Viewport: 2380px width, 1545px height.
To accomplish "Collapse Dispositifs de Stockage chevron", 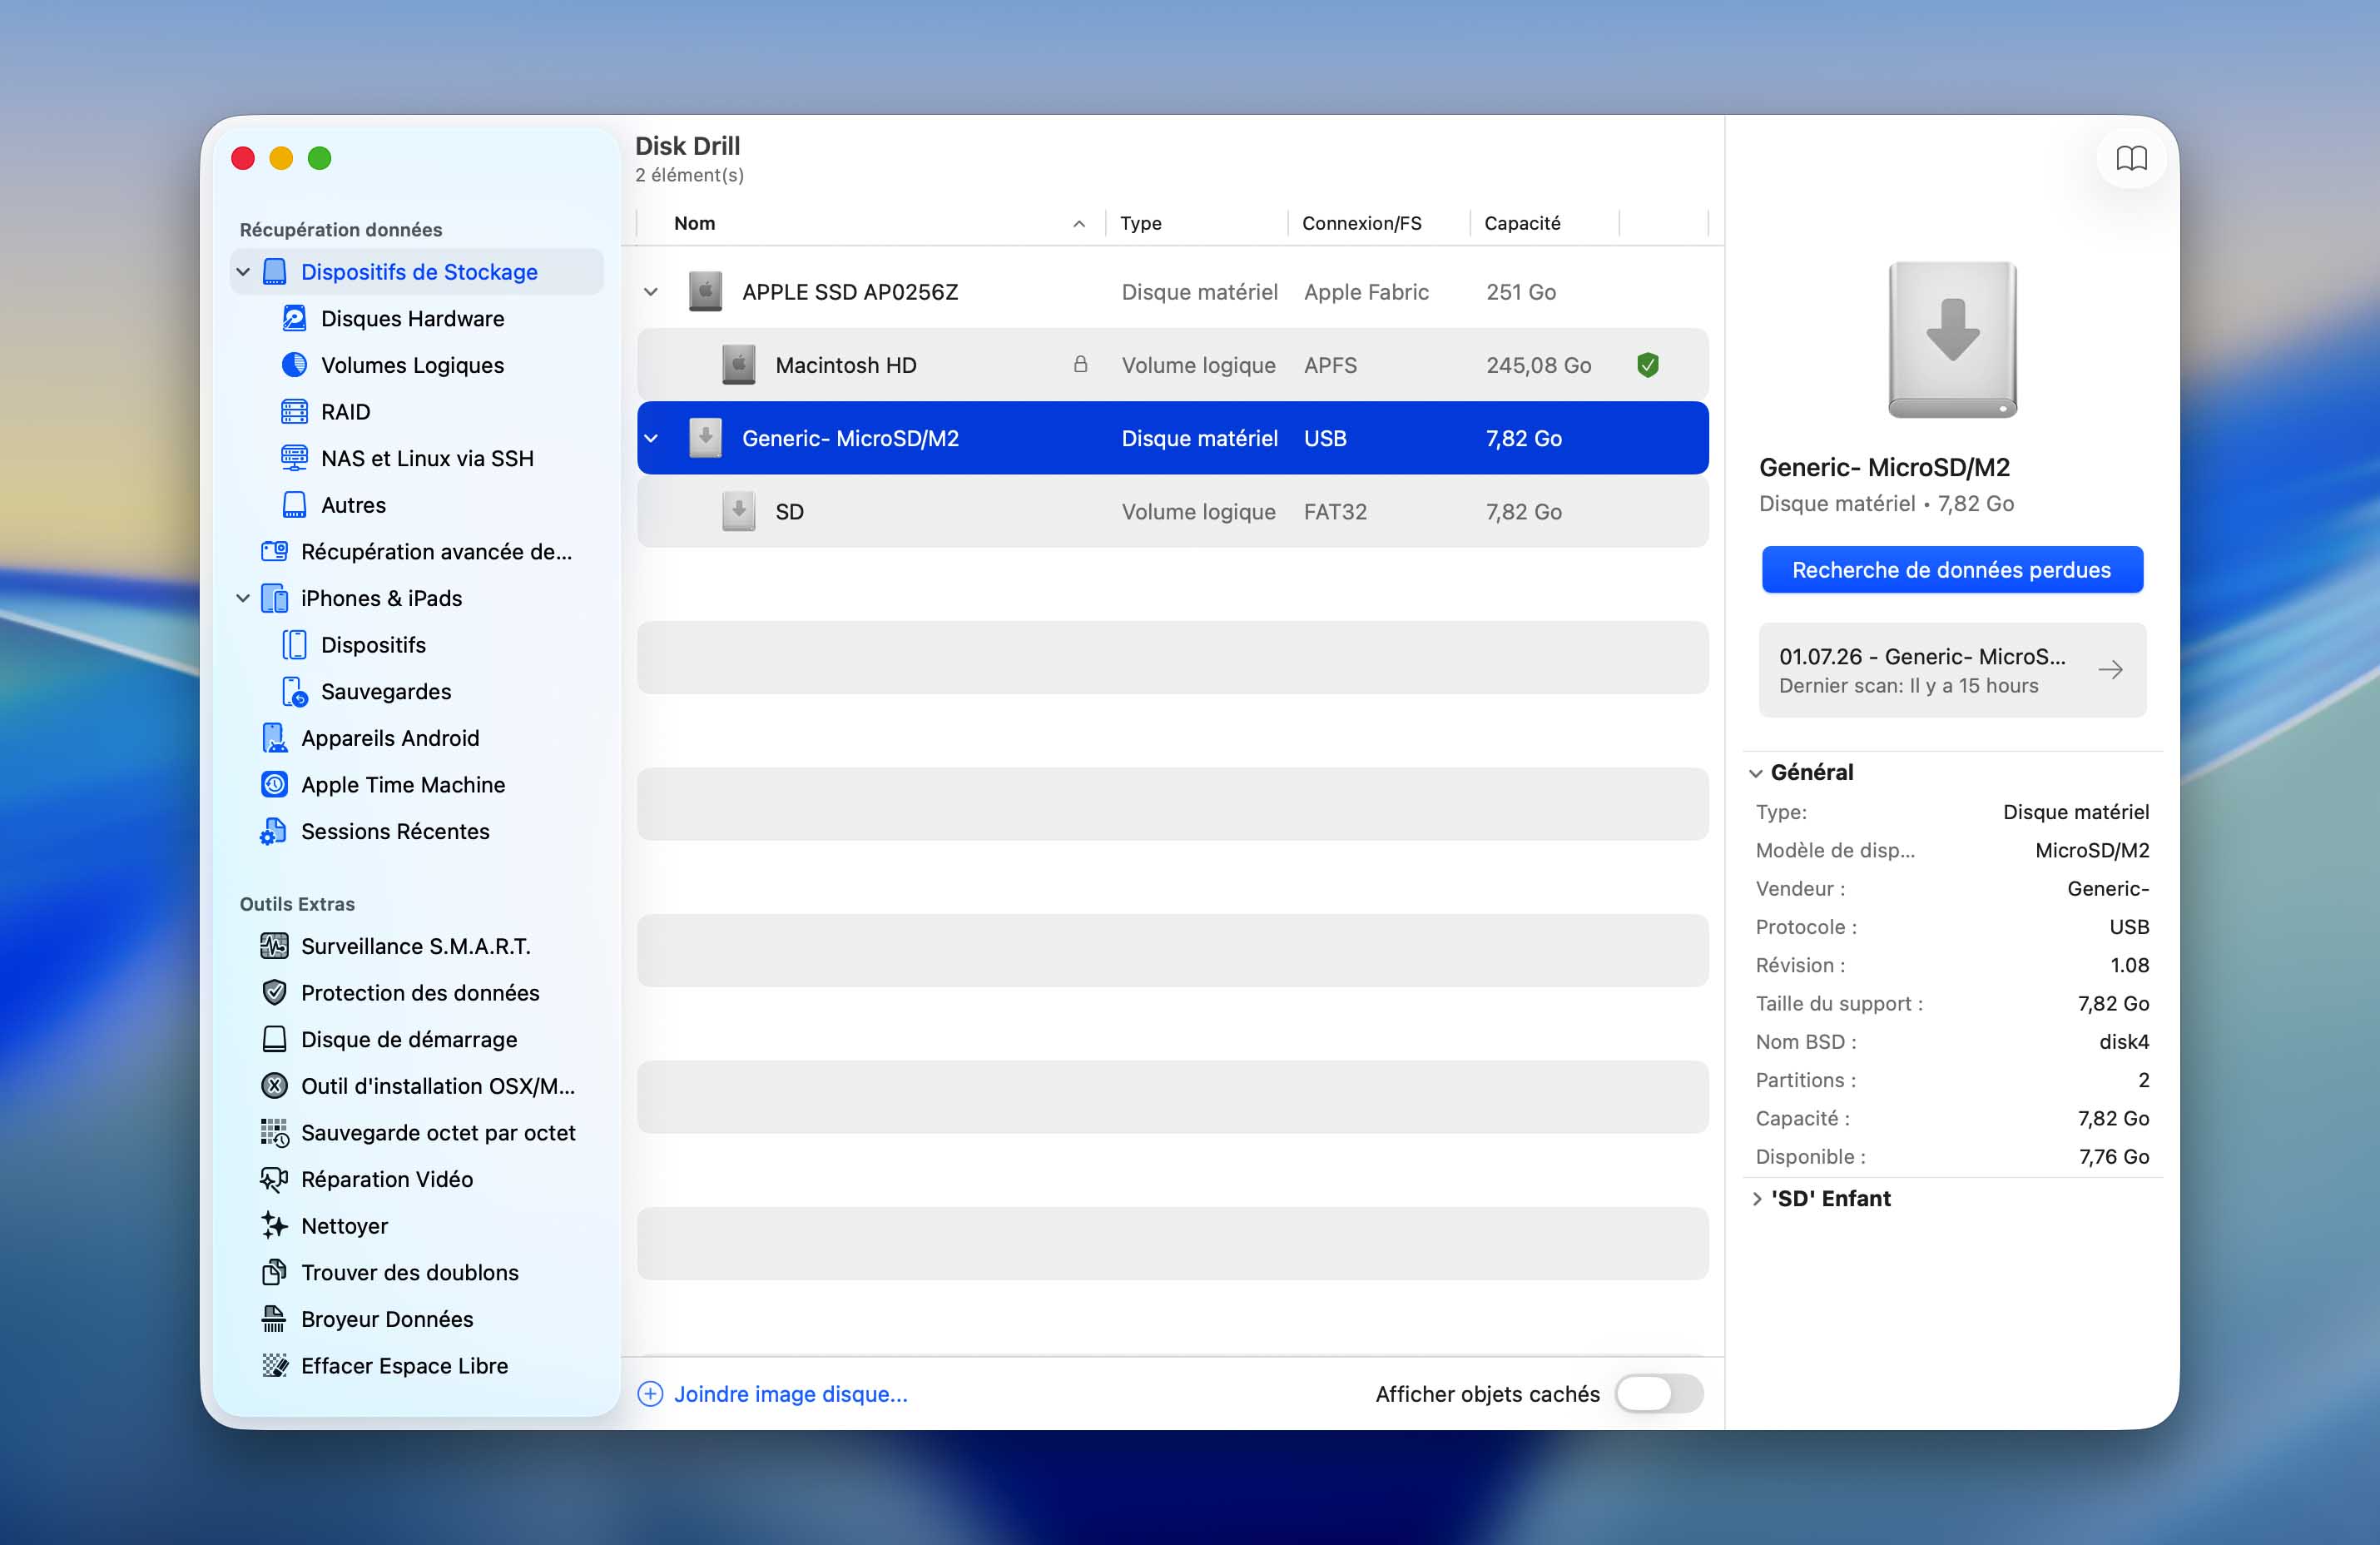I will 243,272.
